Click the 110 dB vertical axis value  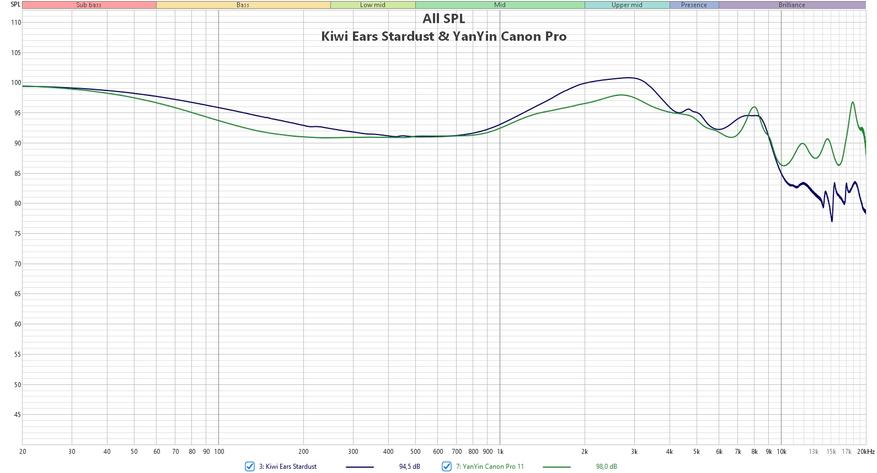(16, 23)
